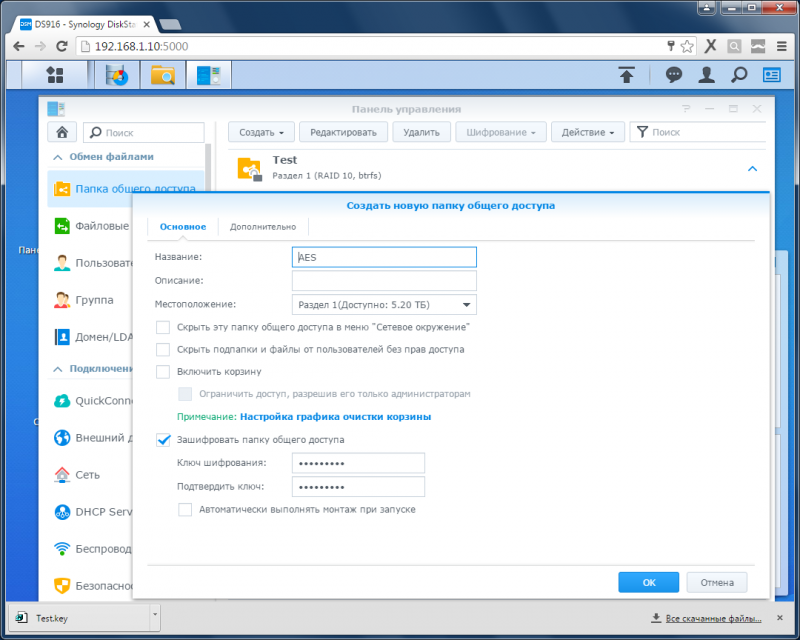800x640 pixels.
Task: Click the DSM search magnifier icon
Action: 739,75
